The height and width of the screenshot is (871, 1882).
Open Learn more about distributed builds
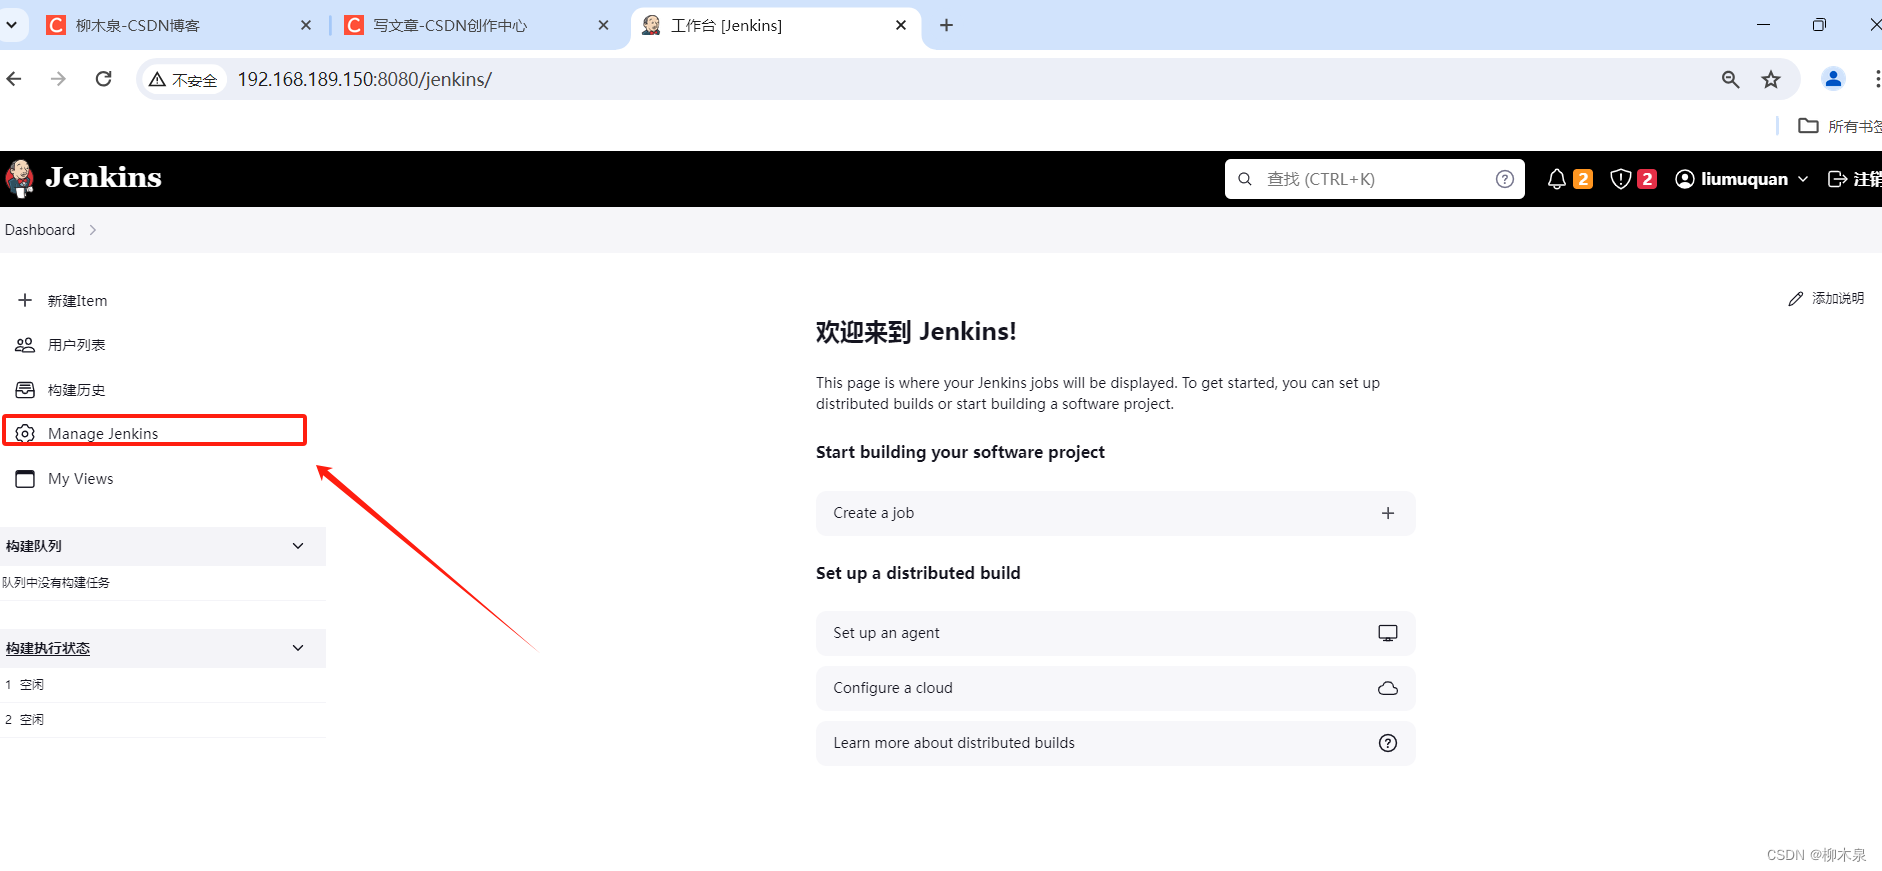click(x=1115, y=743)
